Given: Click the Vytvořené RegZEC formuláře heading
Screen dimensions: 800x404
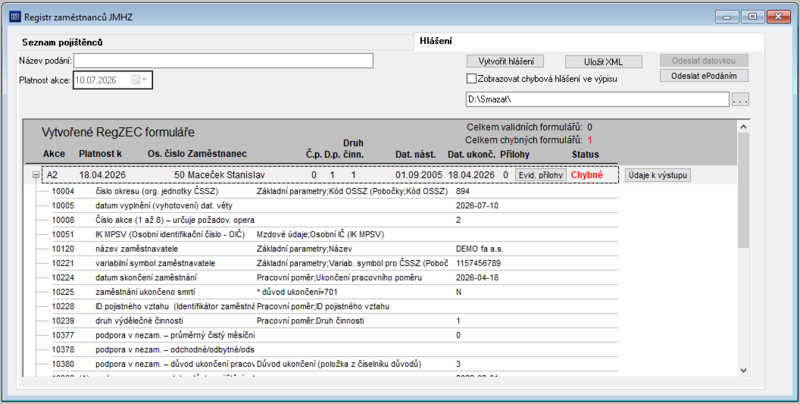Looking at the screenshot, I should (x=118, y=133).
